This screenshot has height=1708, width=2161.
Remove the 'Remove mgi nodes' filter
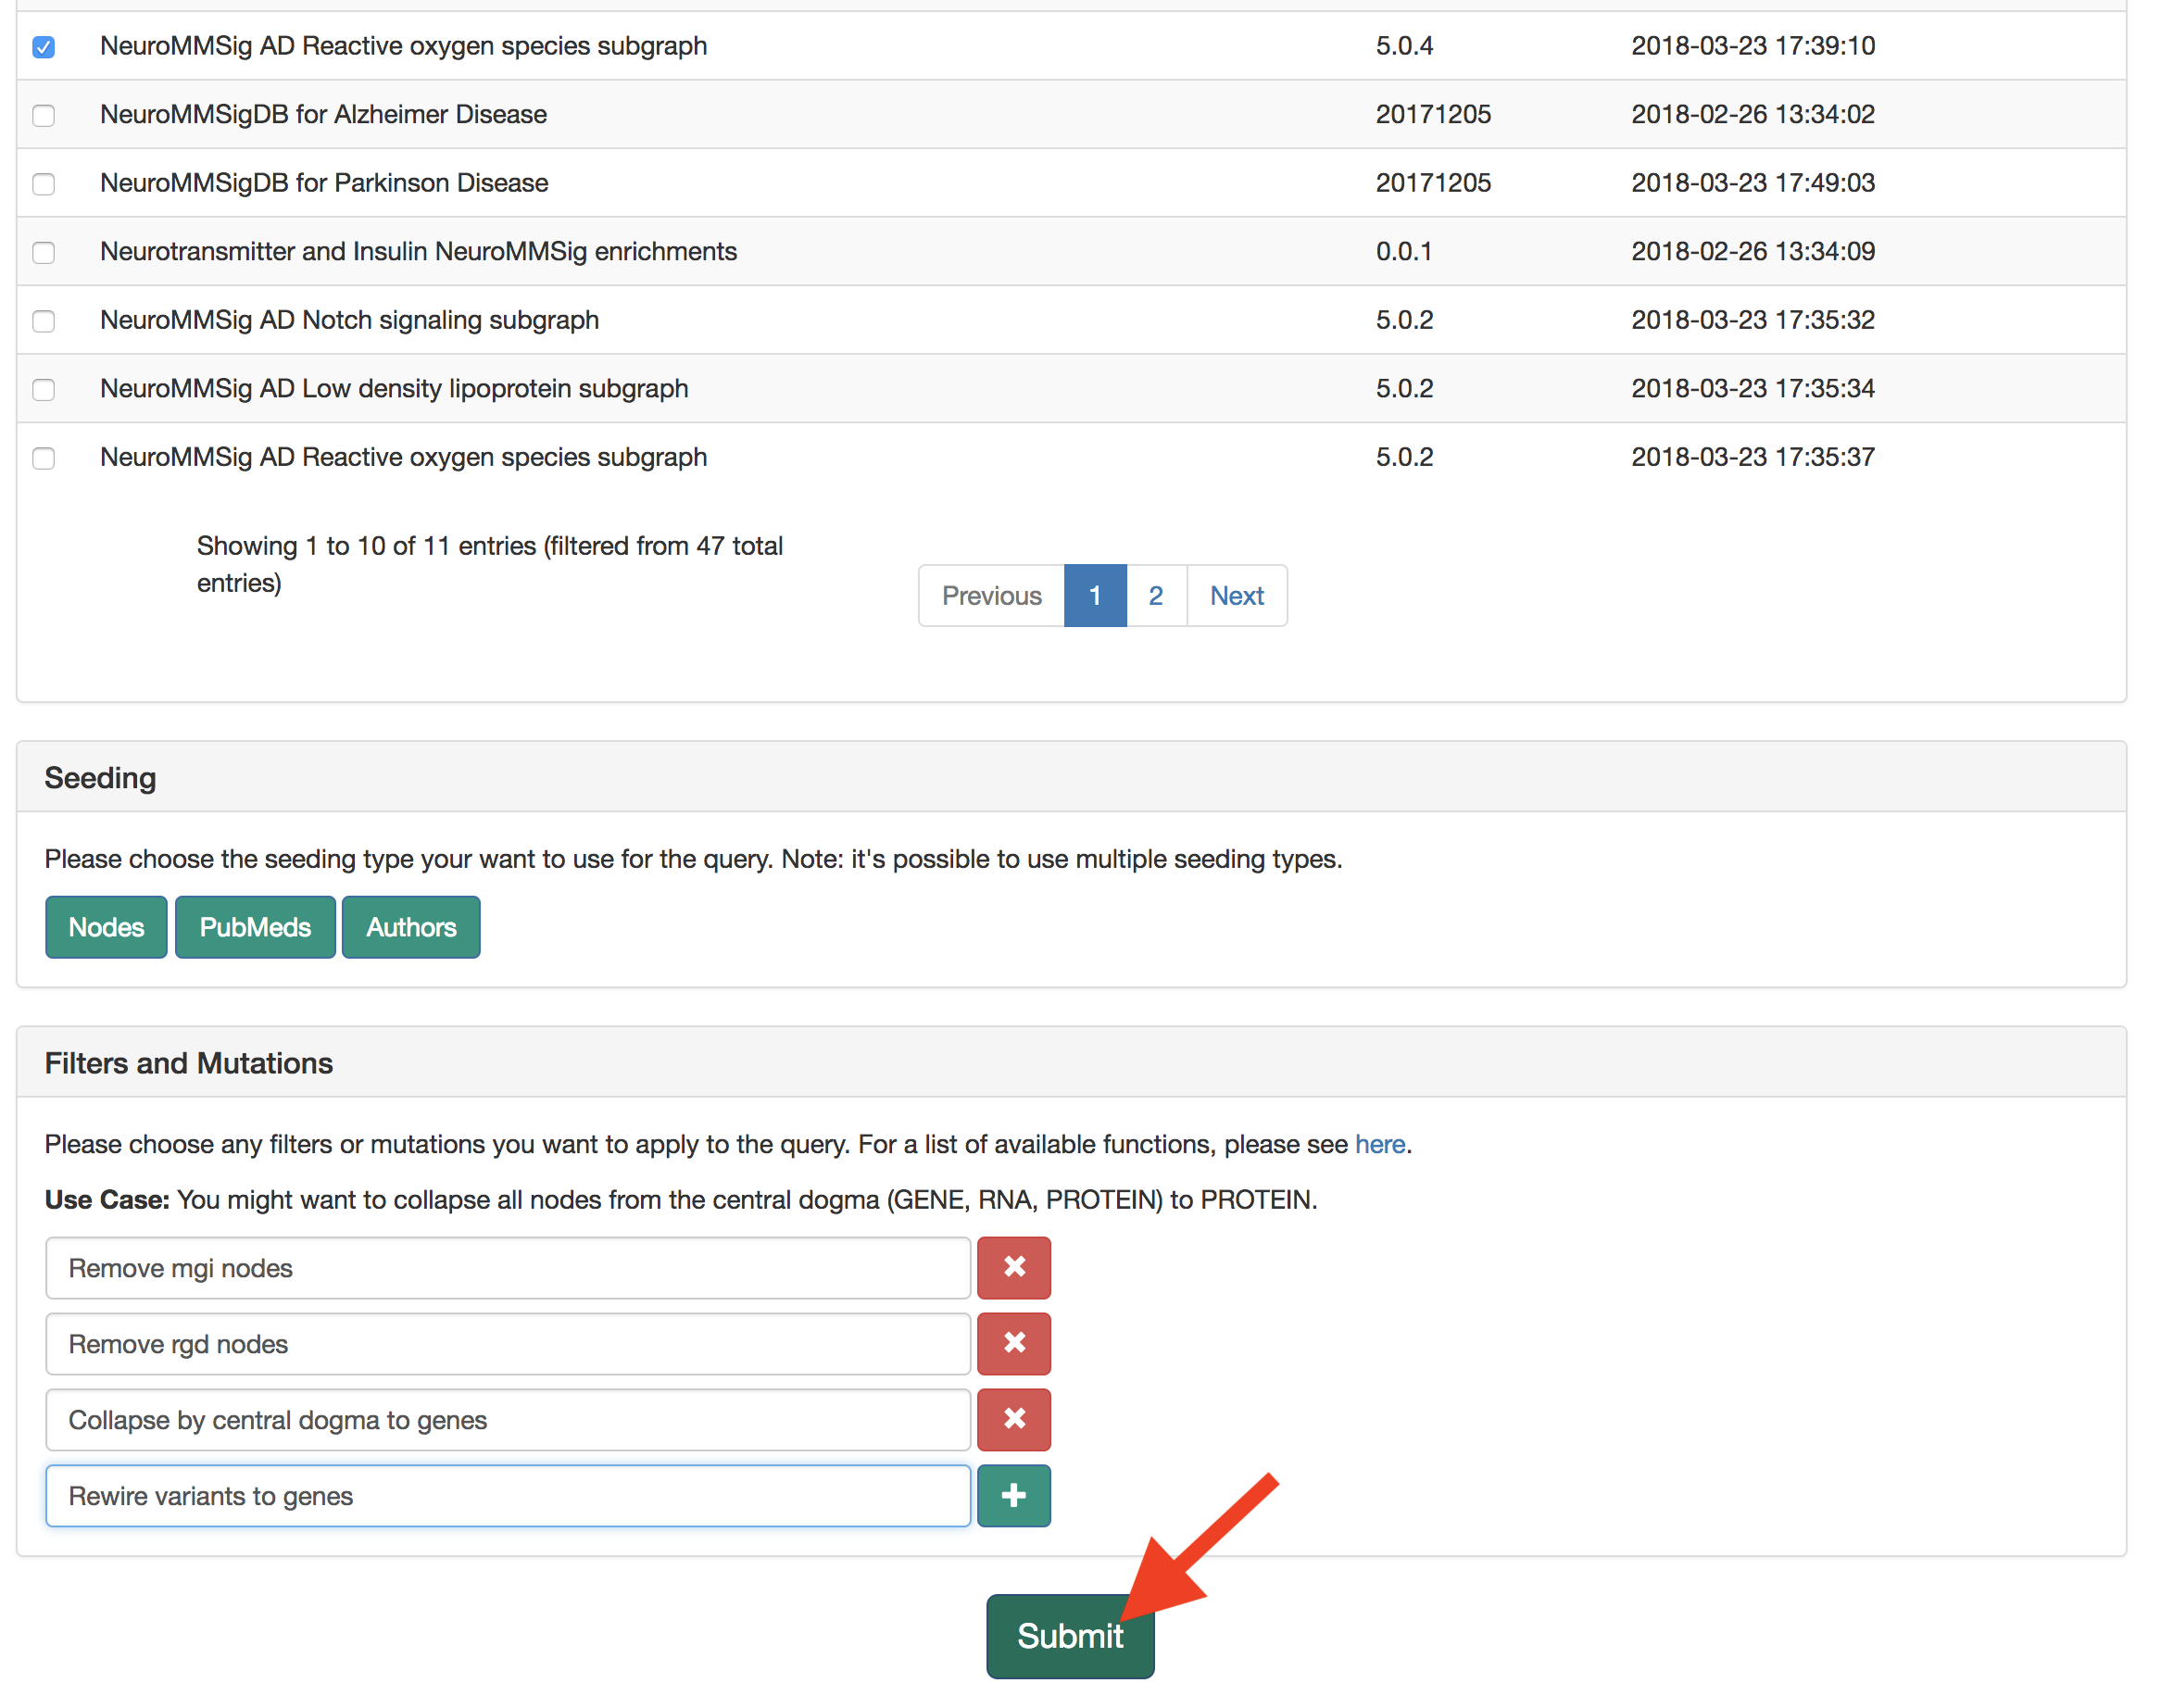coord(1013,1267)
